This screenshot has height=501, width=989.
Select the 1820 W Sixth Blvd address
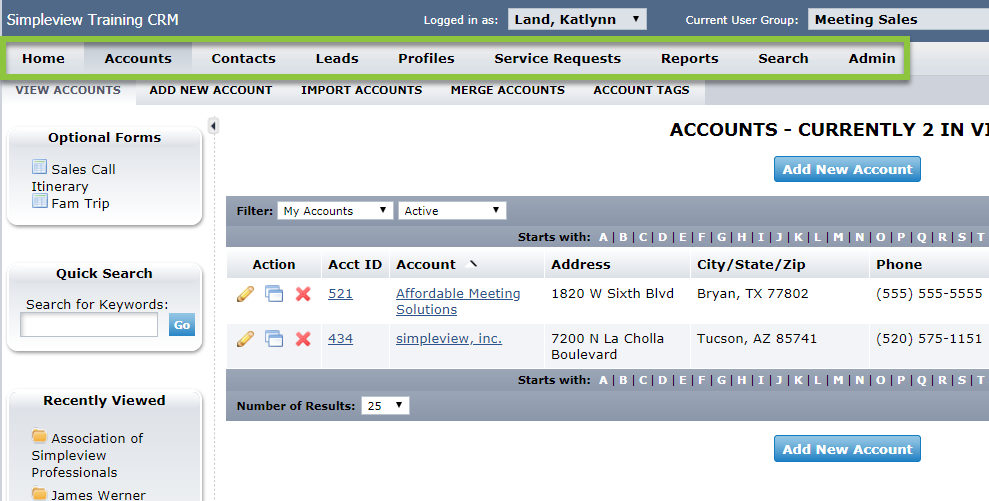pos(612,293)
